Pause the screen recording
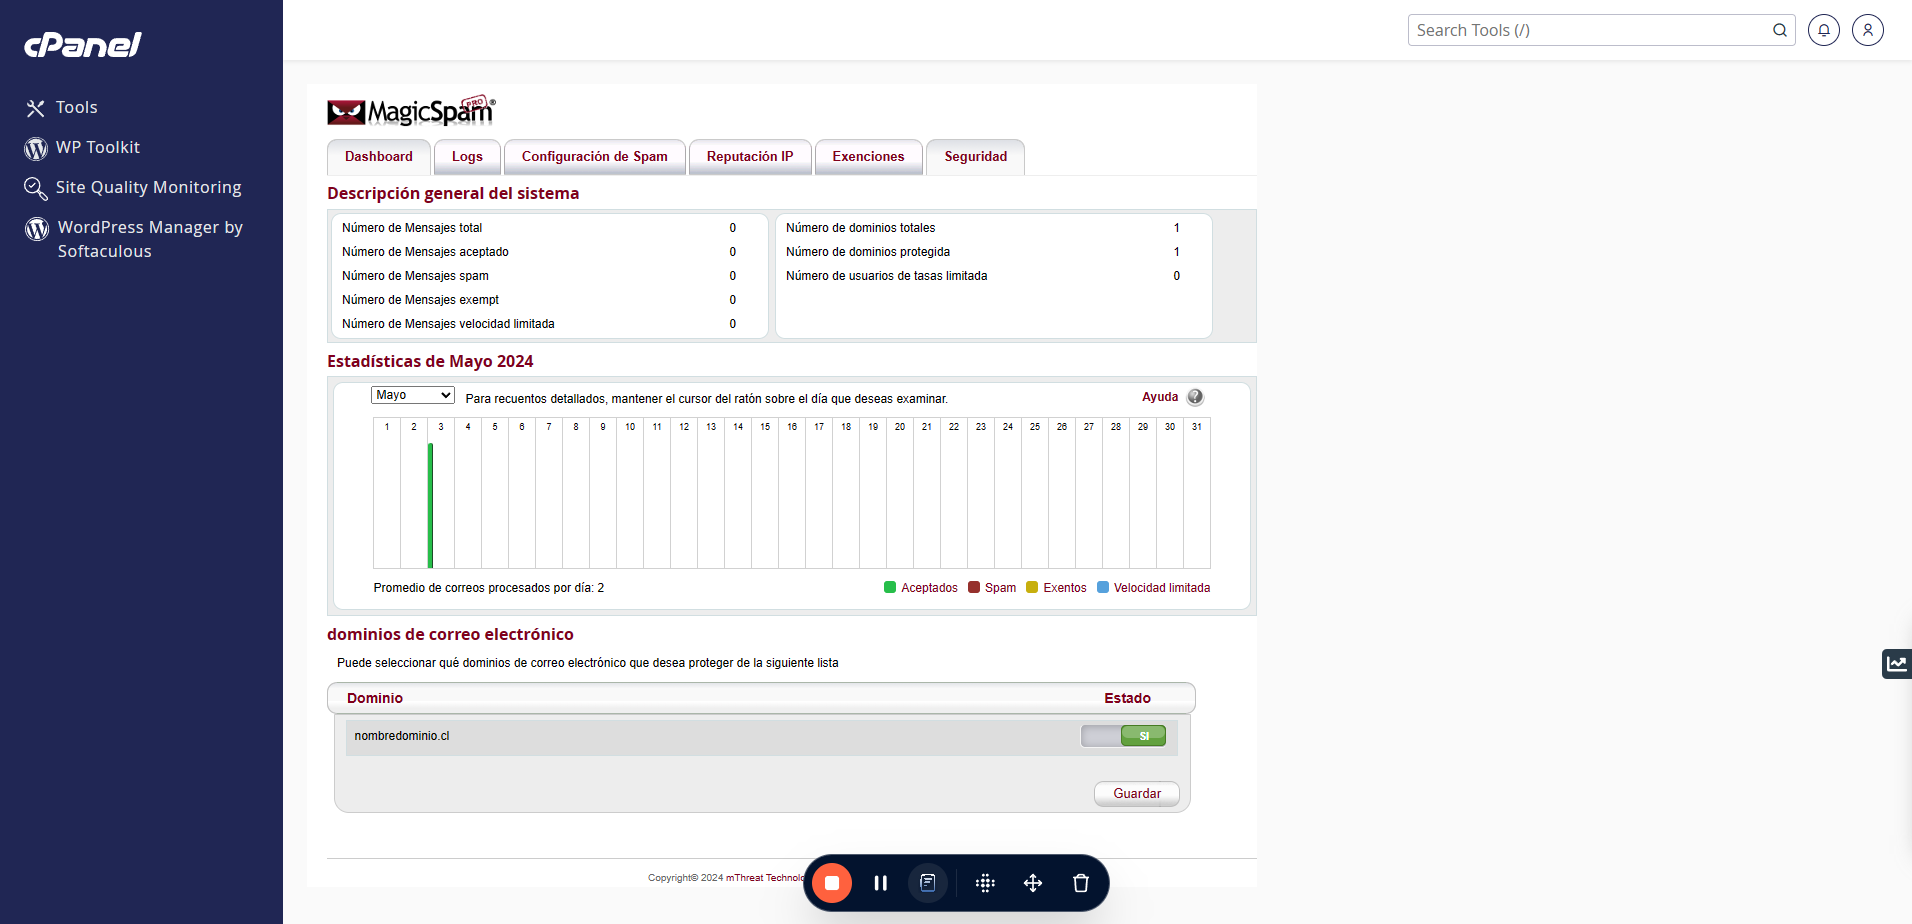The width and height of the screenshot is (1912, 924). point(880,883)
